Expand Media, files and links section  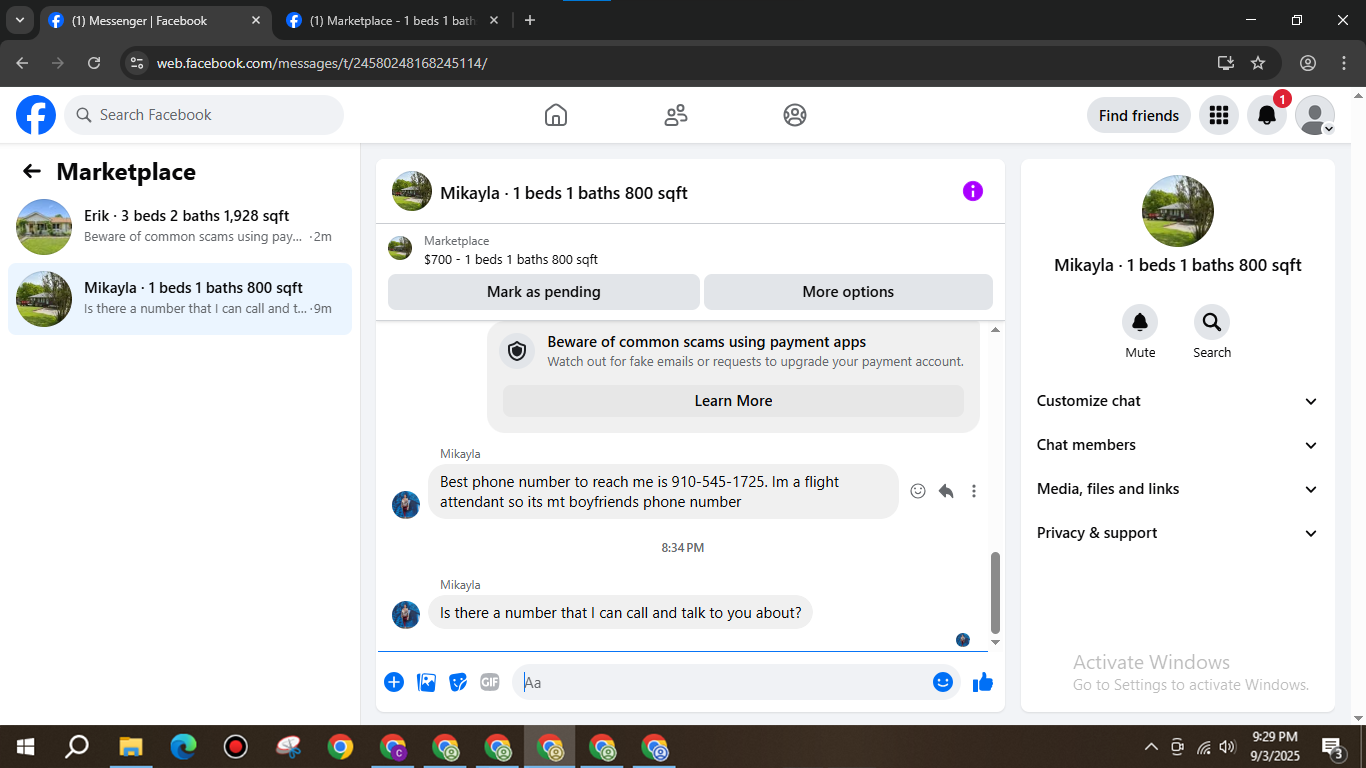(1178, 489)
